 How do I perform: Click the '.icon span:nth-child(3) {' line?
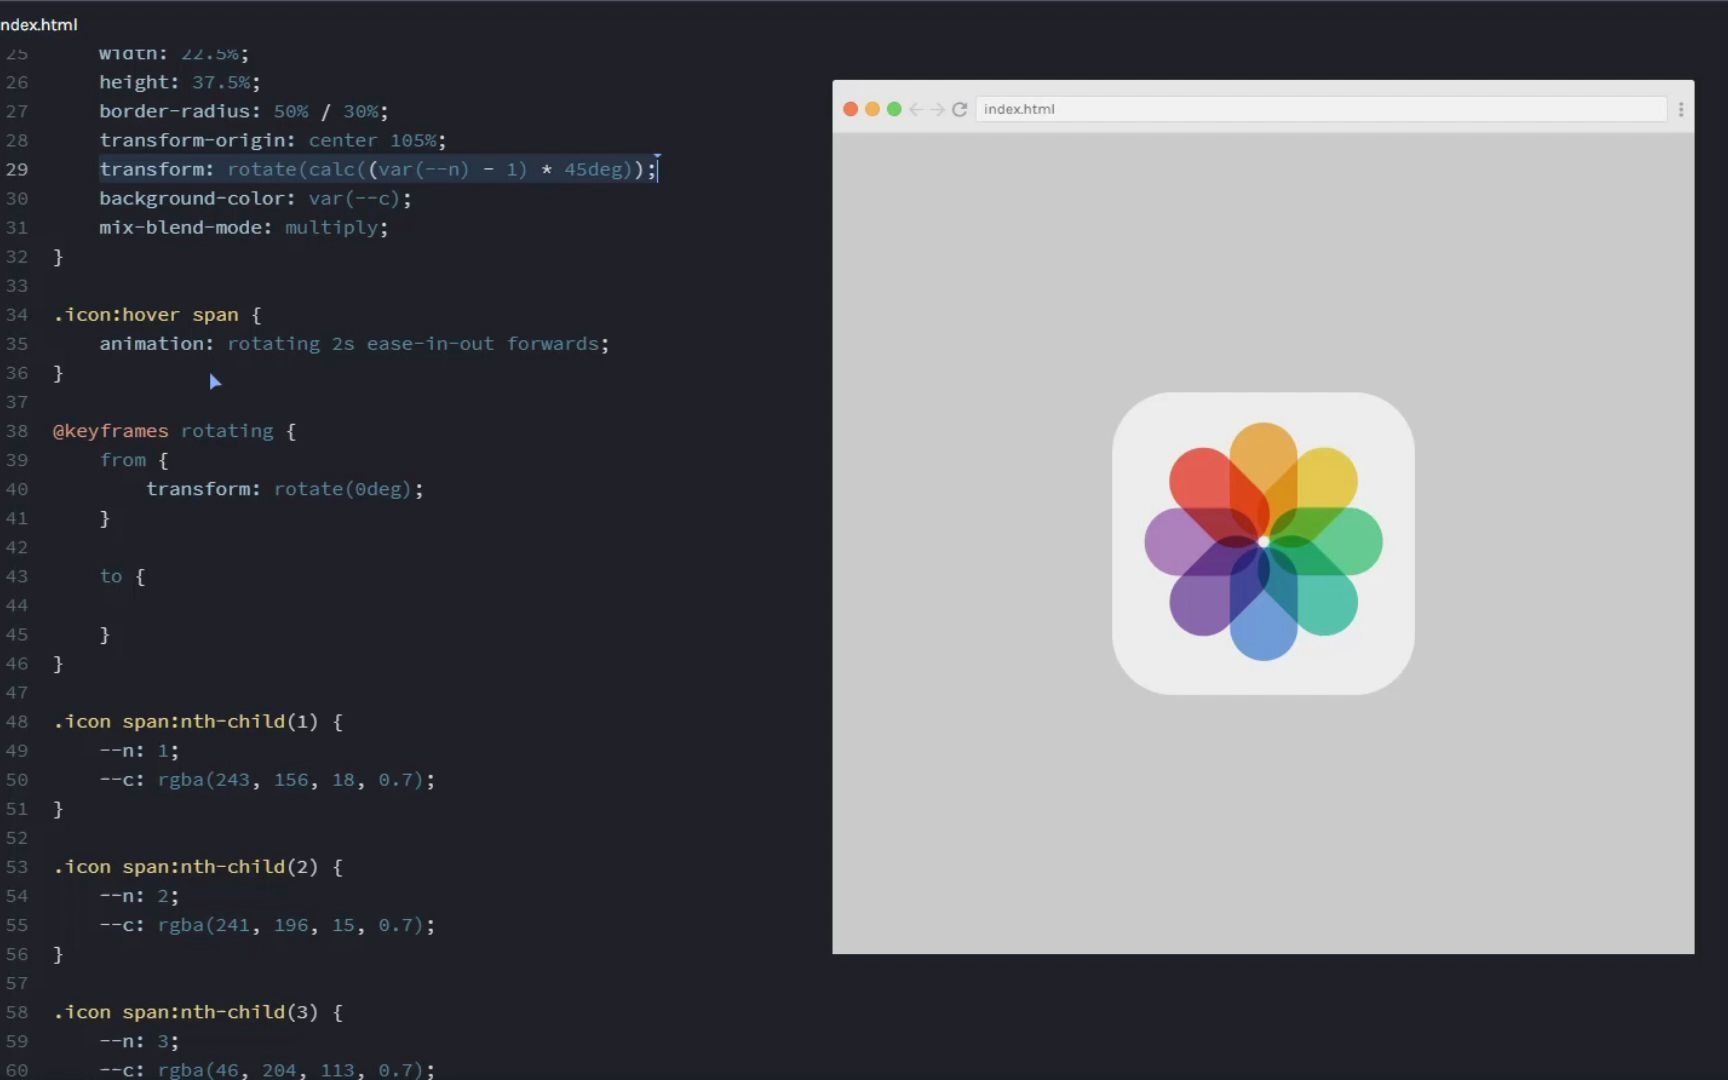[x=198, y=1012]
